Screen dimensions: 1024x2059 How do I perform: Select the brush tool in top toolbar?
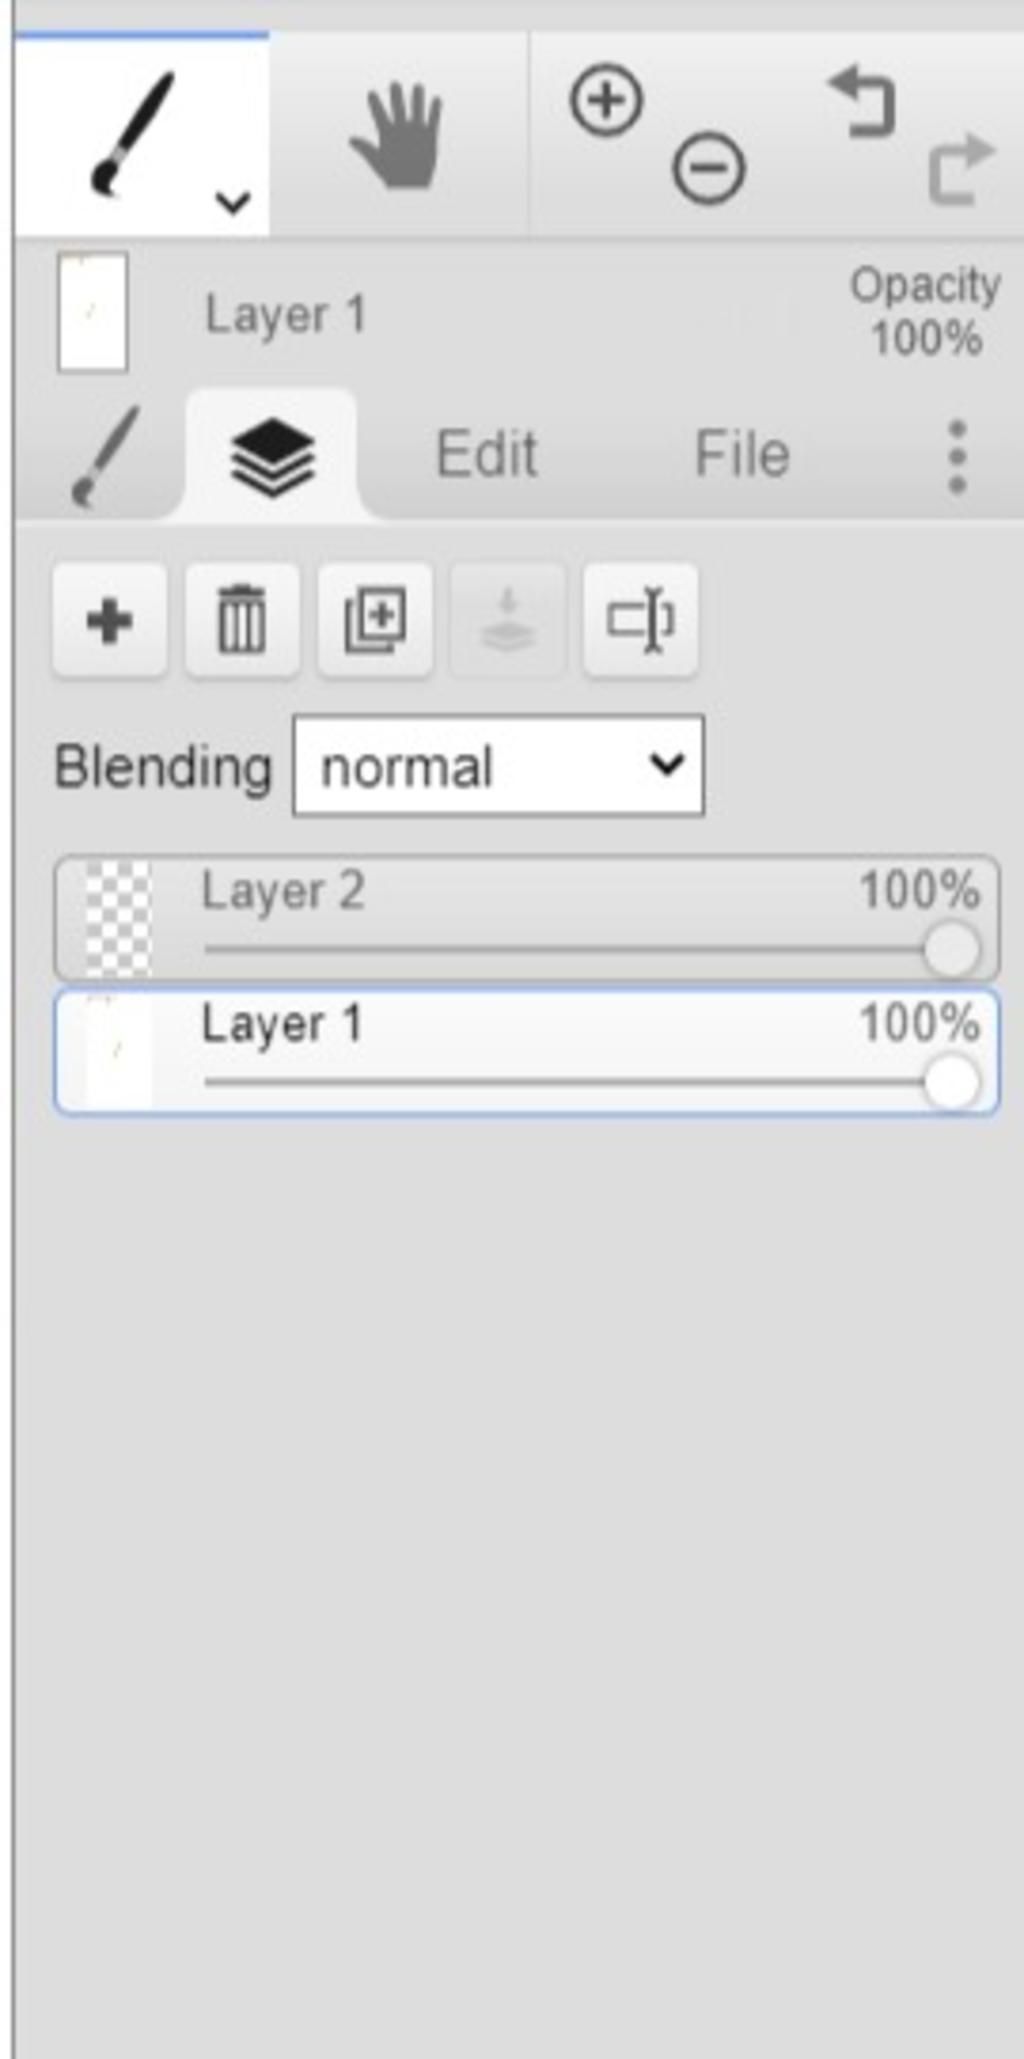pyautogui.click(x=134, y=134)
